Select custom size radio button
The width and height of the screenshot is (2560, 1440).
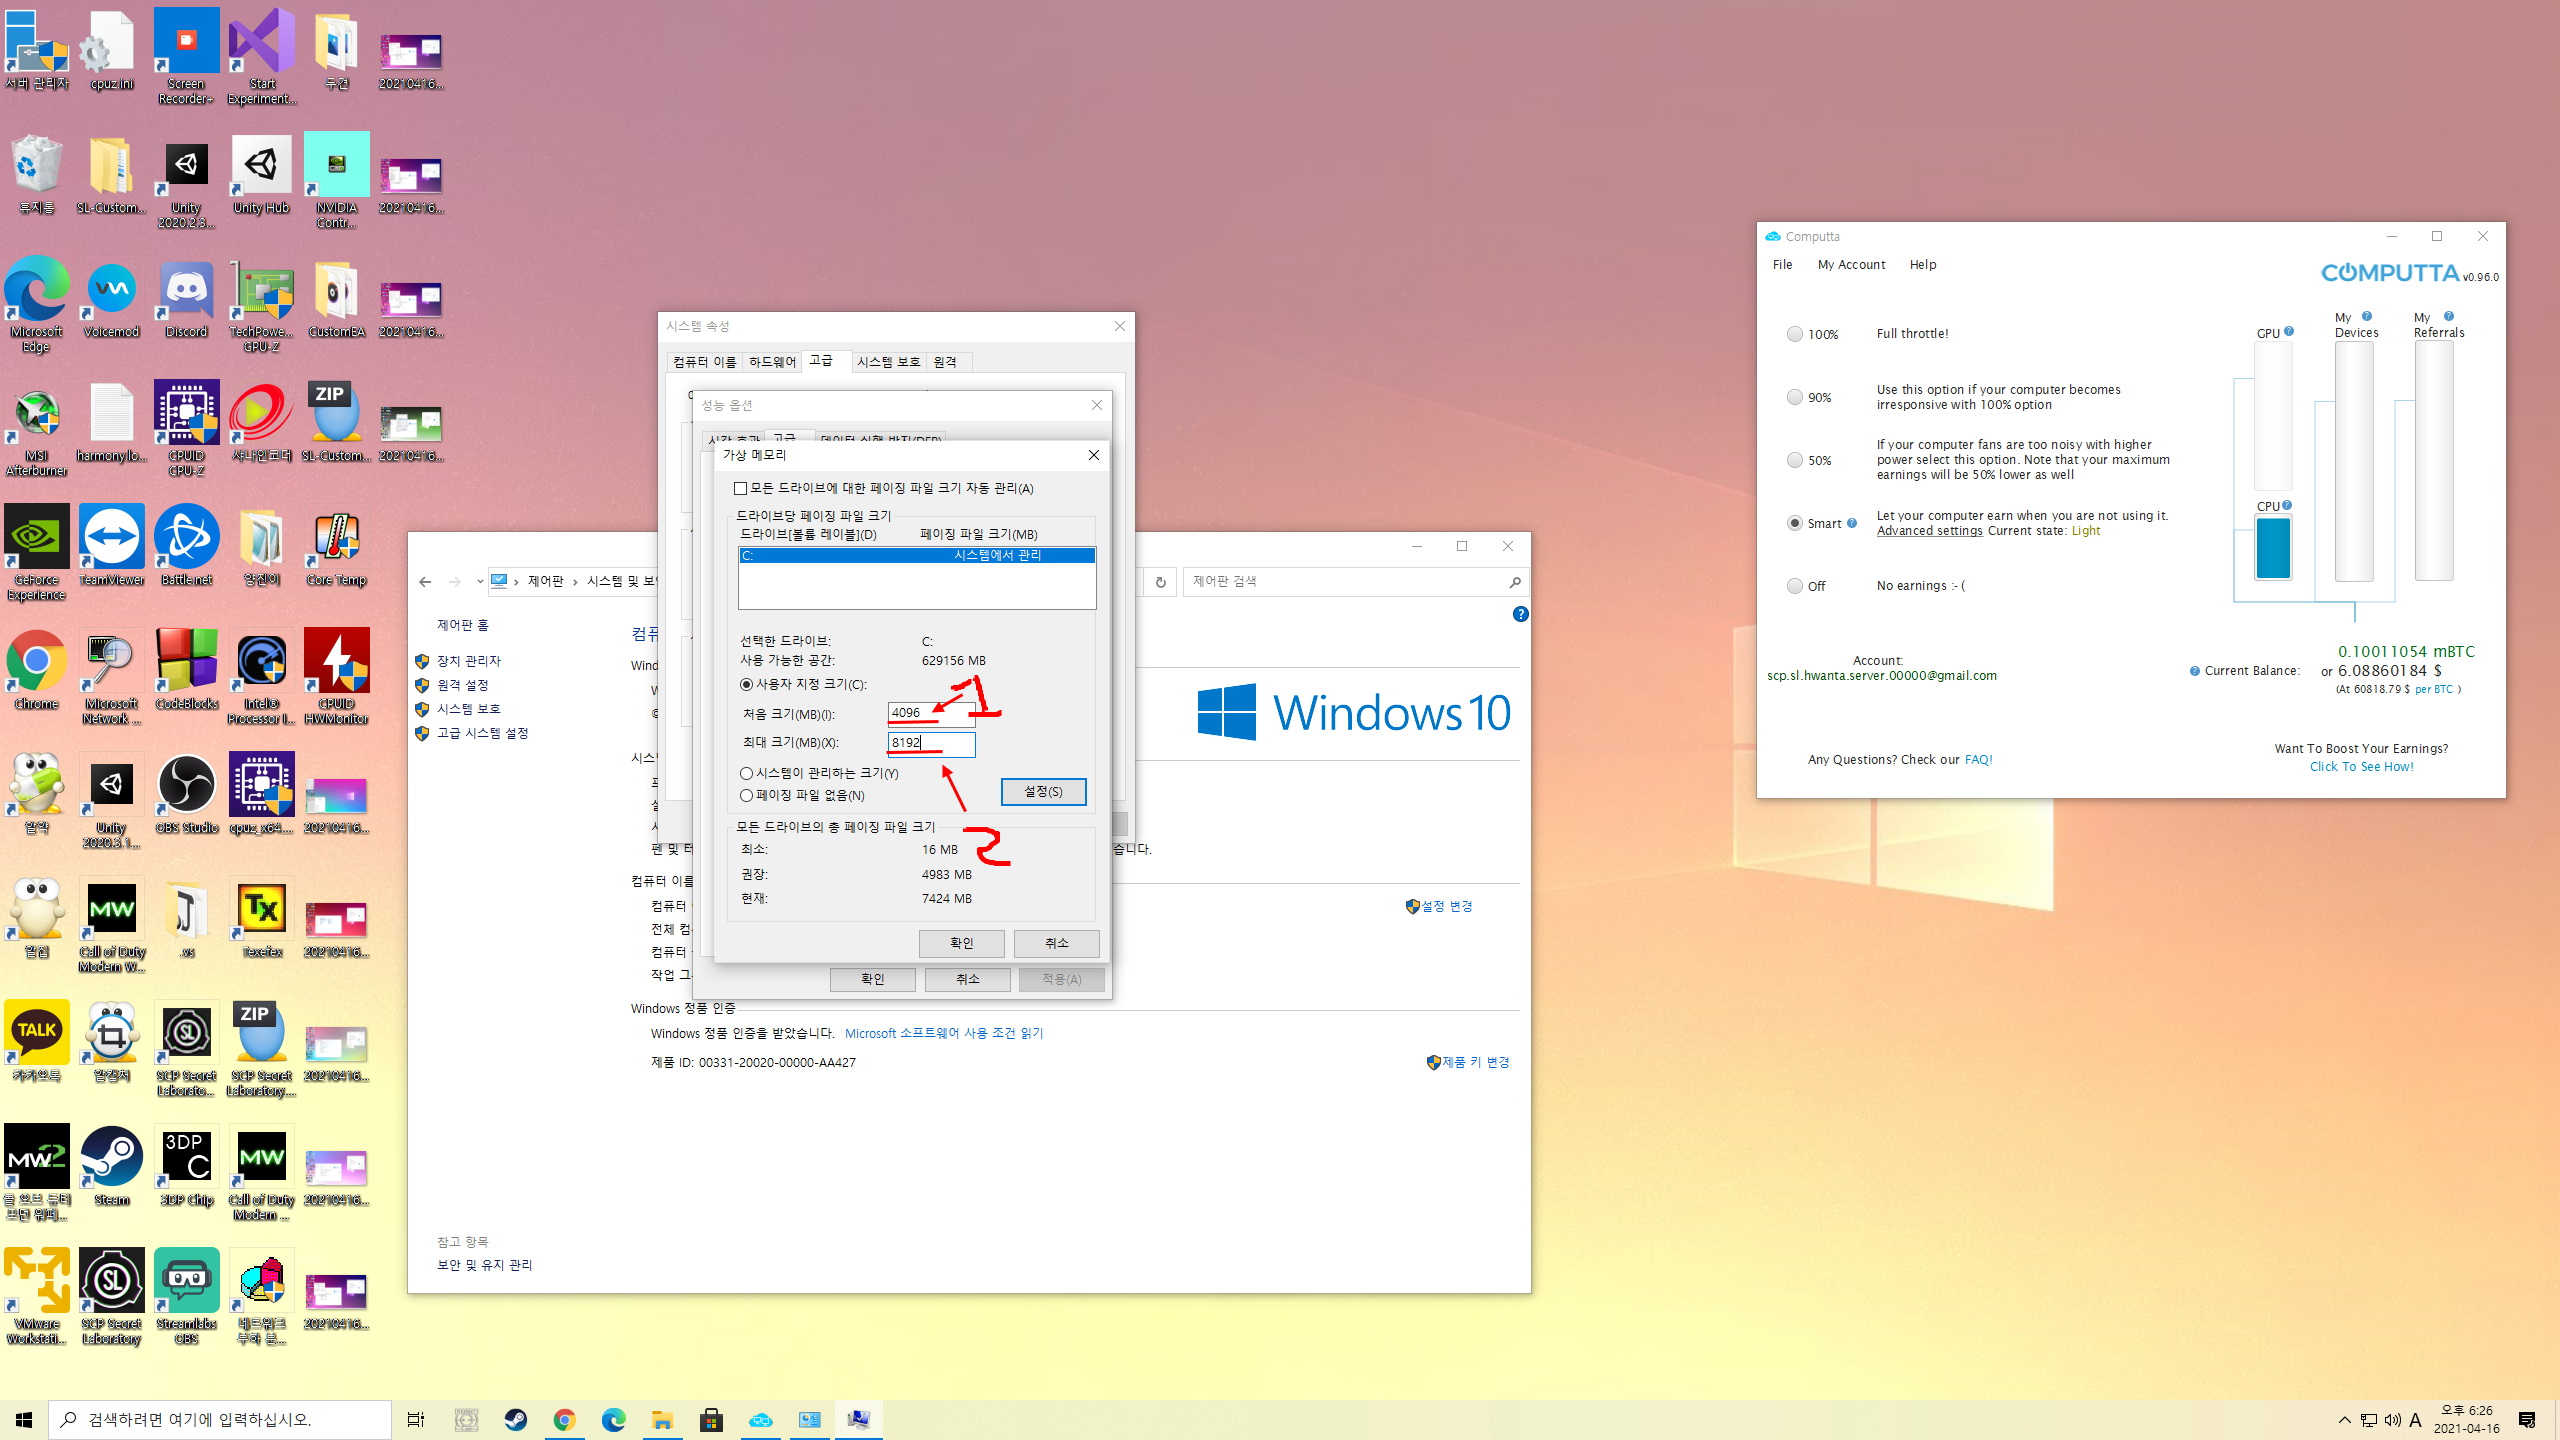[746, 685]
